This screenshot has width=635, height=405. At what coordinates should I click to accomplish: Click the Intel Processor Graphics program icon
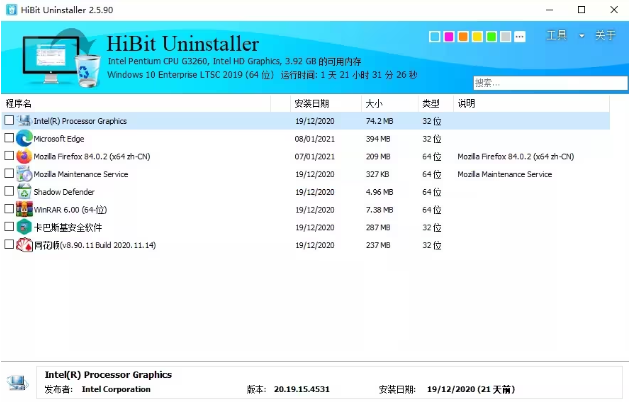click(24, 121)
